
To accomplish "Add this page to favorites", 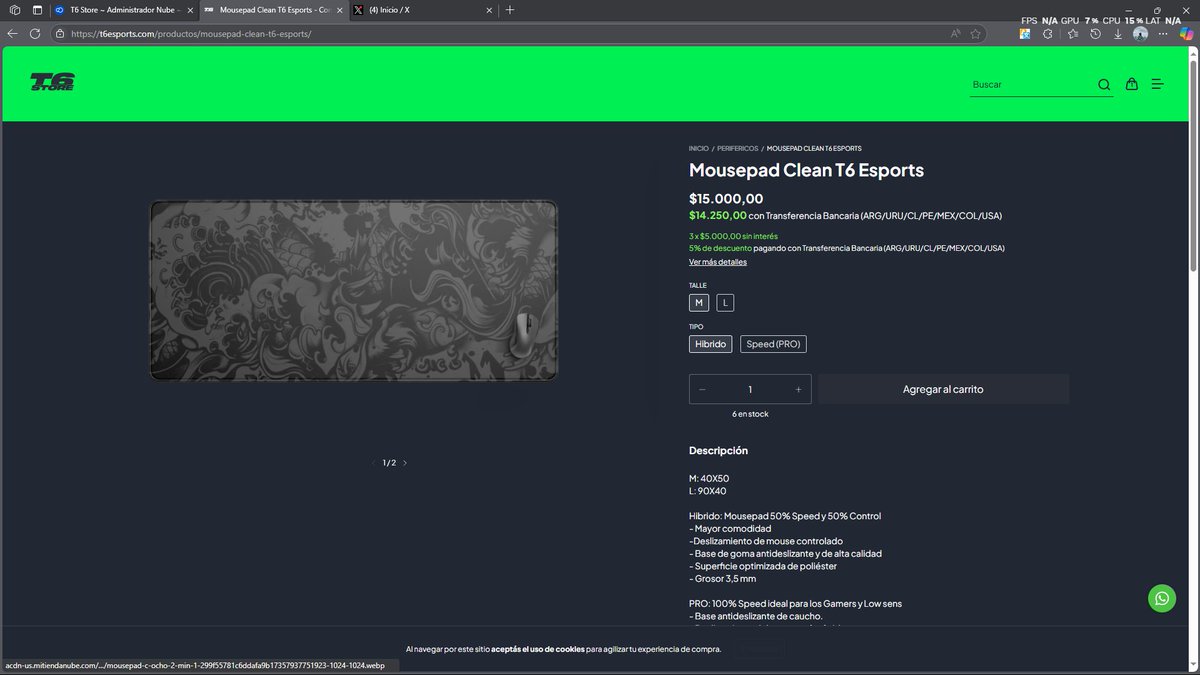I will tap(975, 33).
